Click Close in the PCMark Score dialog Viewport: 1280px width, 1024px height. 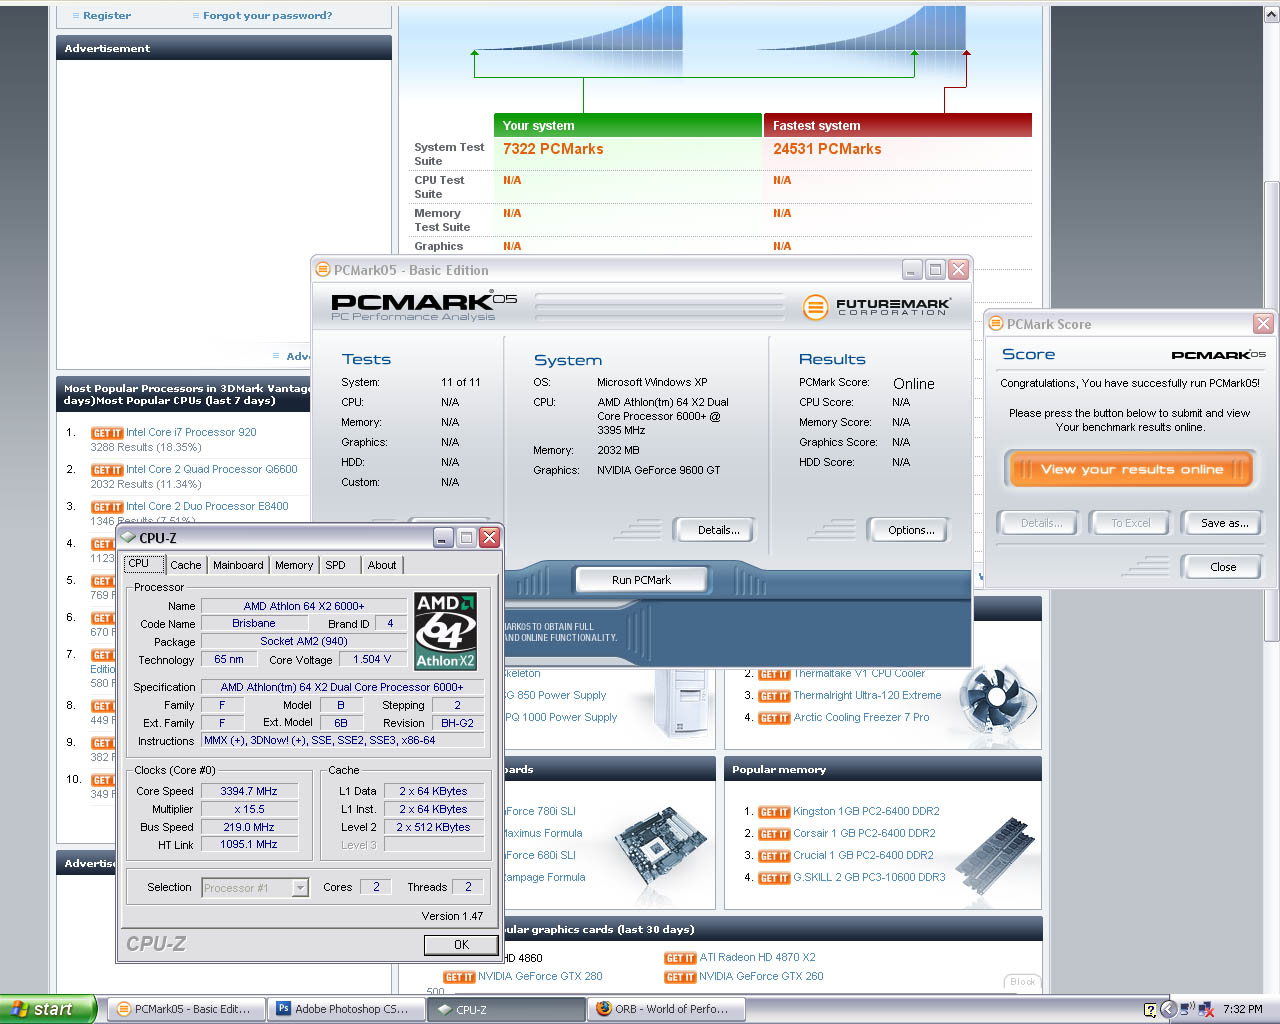(1222, 567)
